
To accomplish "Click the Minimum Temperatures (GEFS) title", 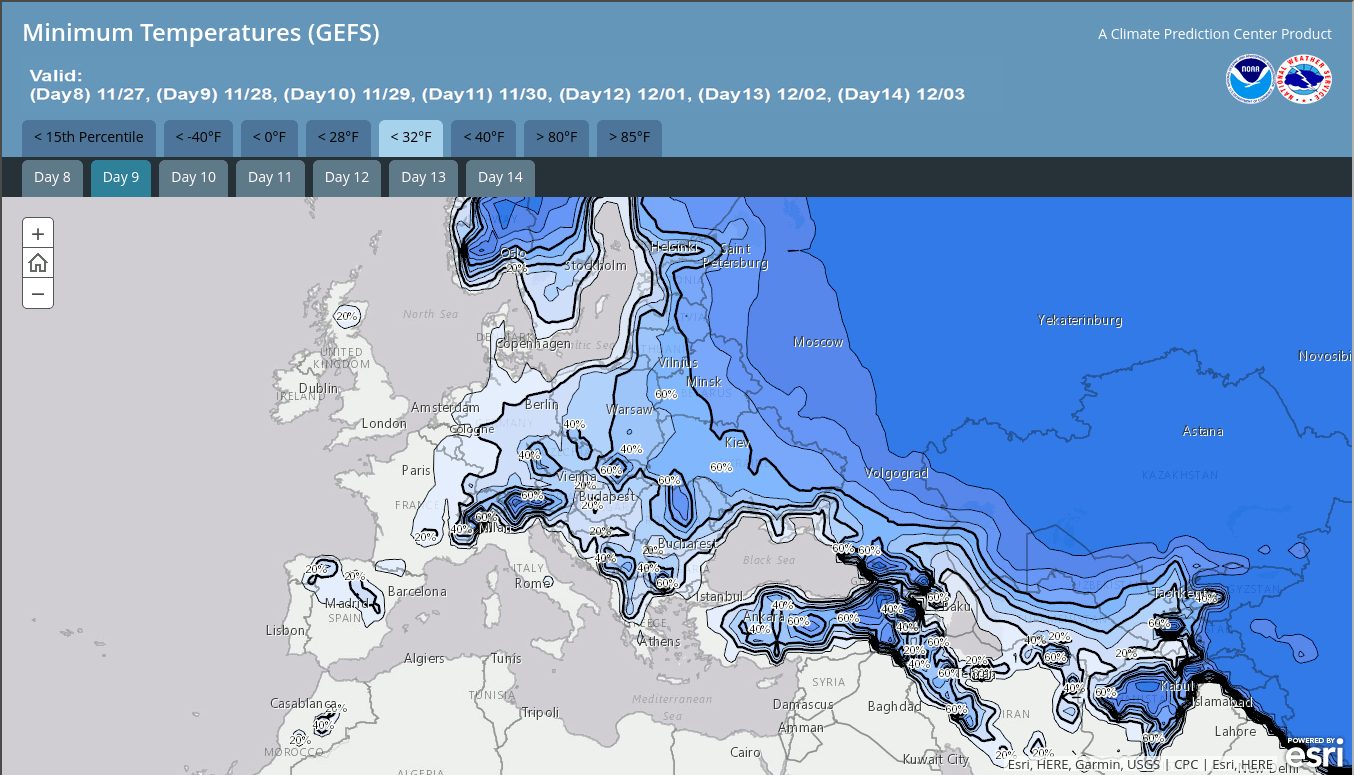I will click(201, 33).
